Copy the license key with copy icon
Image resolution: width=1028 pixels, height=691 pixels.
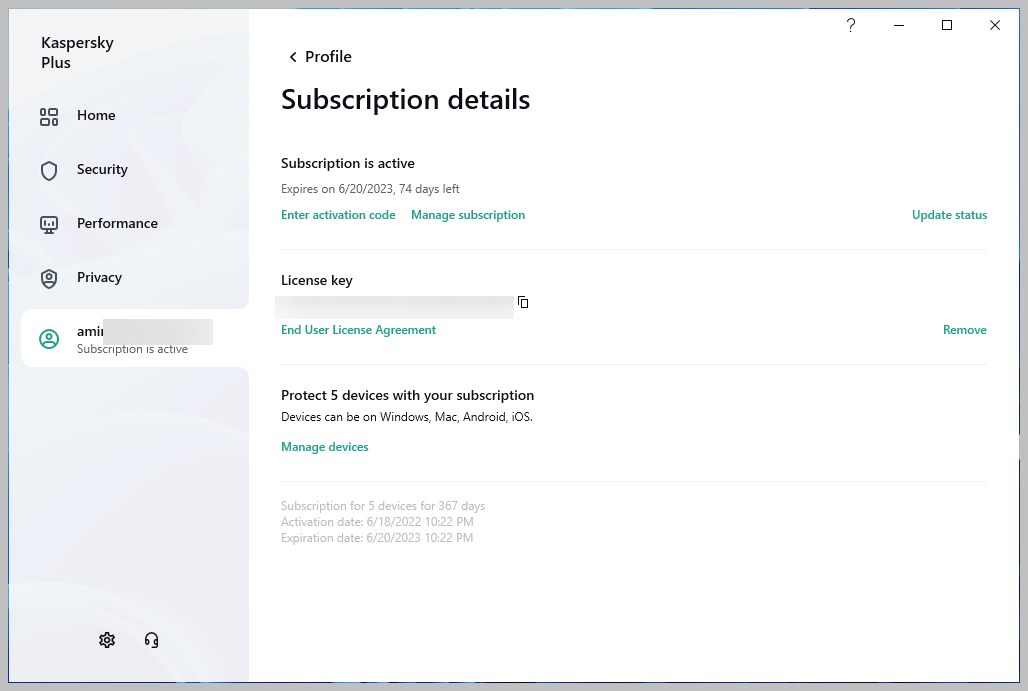pos(523,302)
